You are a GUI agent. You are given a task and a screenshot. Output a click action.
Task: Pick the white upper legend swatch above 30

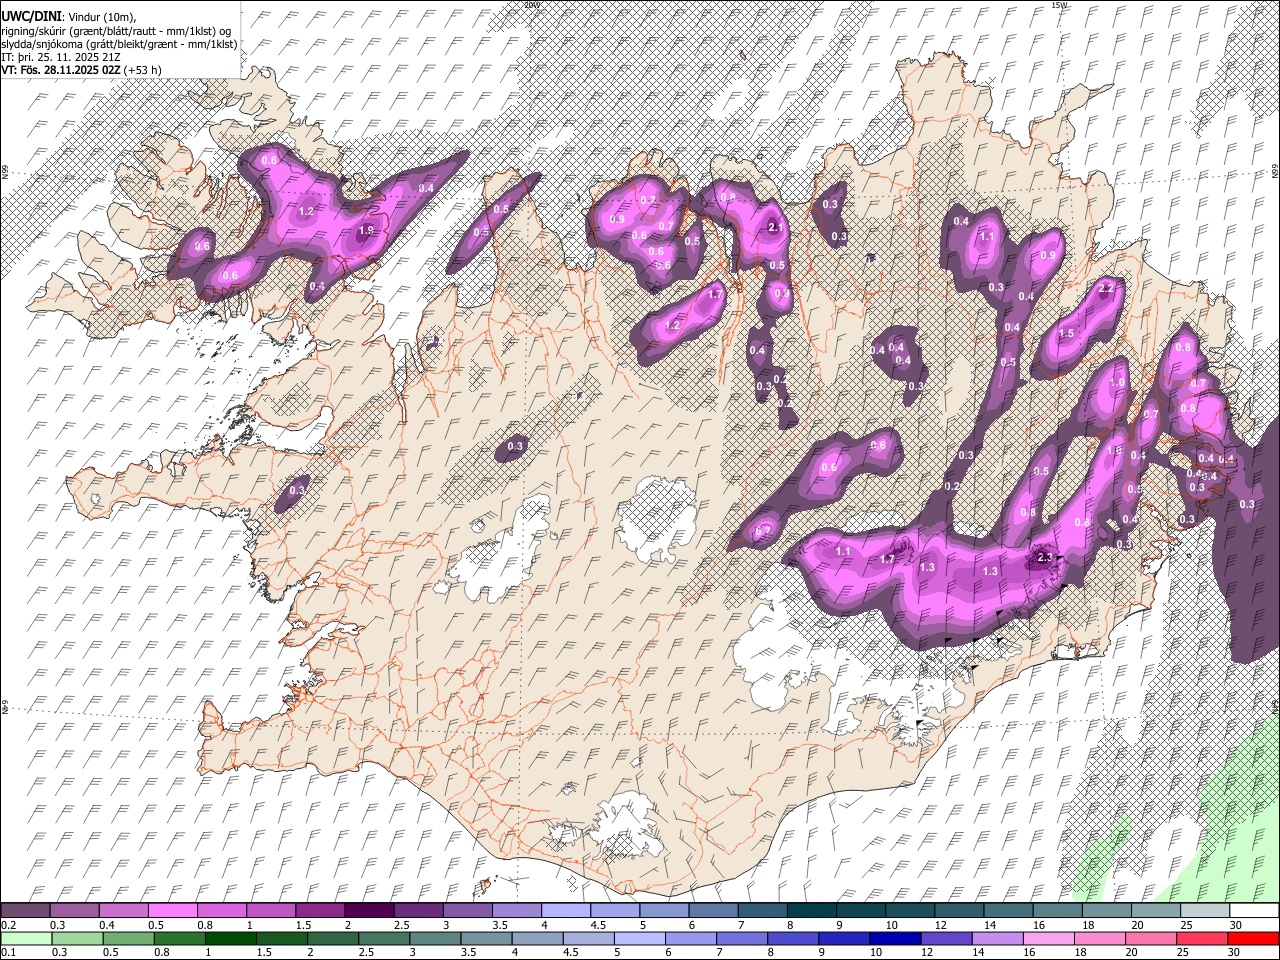(1254, 910)
